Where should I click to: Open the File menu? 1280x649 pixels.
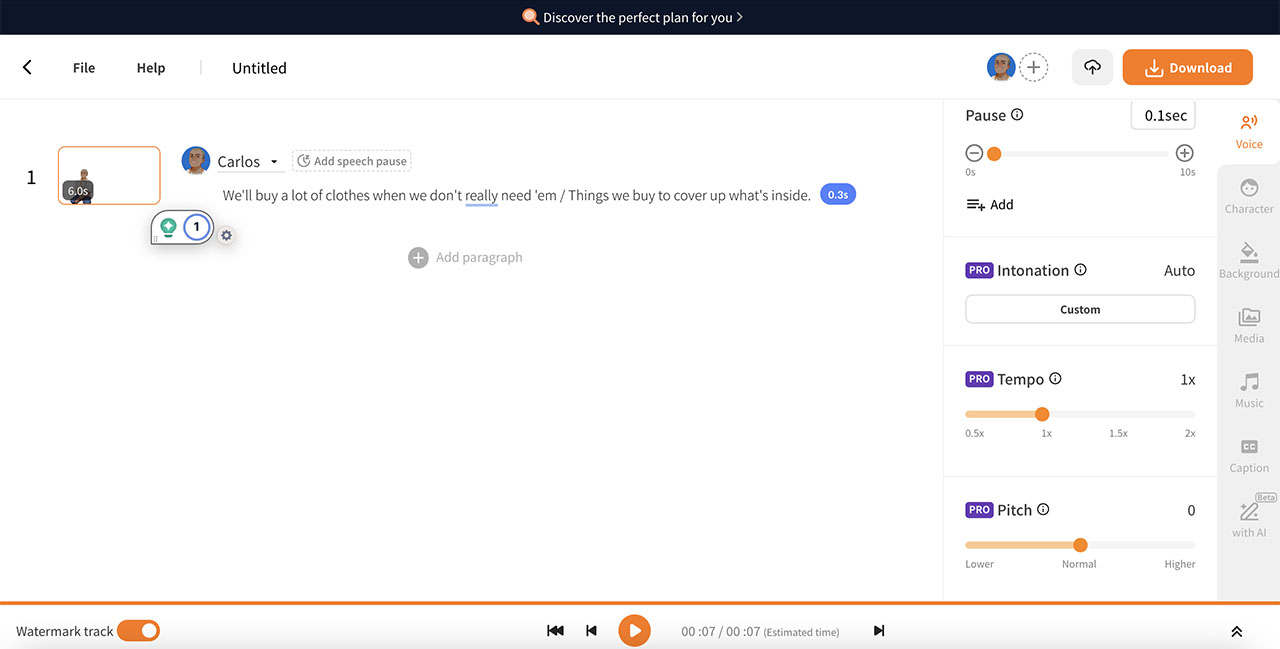[84, 68]
